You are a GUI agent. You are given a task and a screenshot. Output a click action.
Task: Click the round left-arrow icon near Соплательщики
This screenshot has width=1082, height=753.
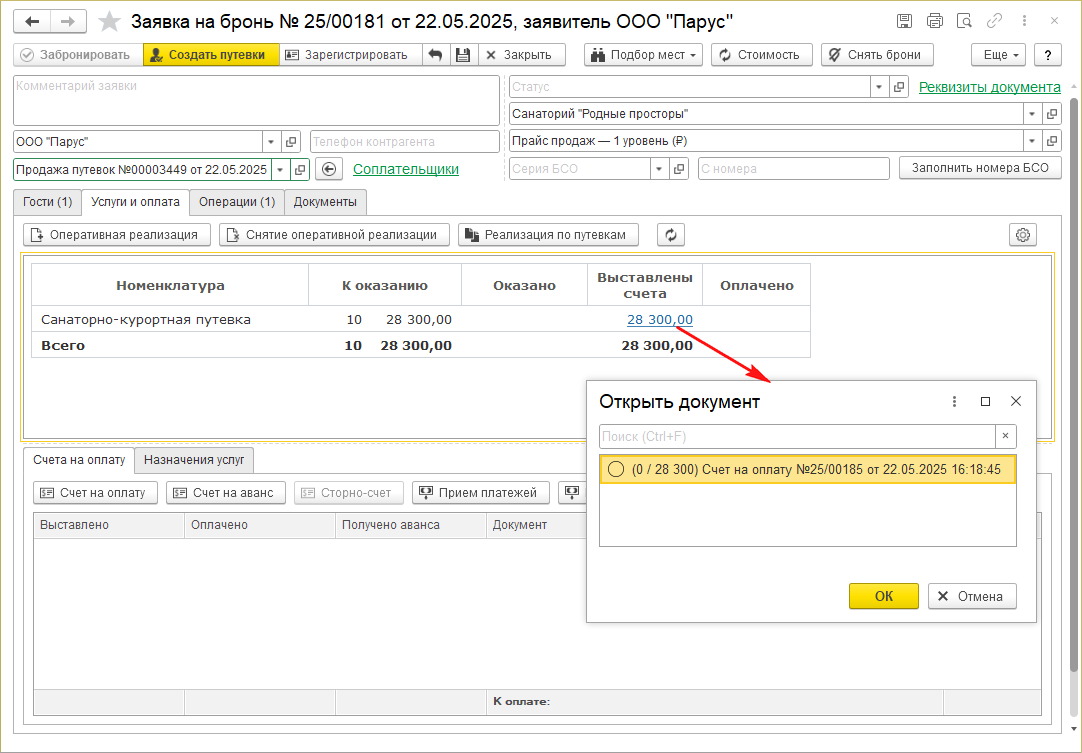point(330,169)
